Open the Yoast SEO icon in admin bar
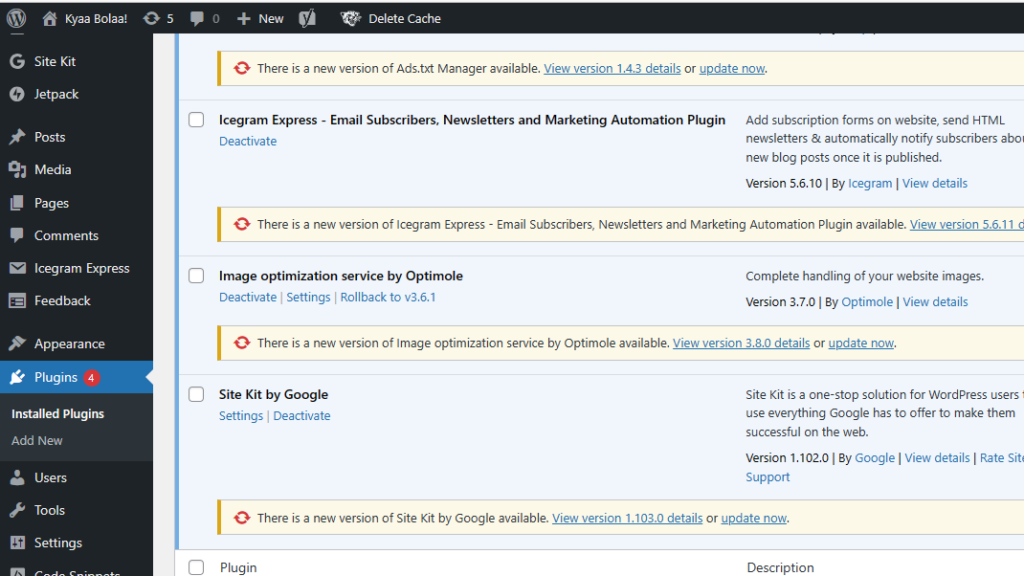The height and width of the screenshot is (576, 1024). tap(308, 18)
